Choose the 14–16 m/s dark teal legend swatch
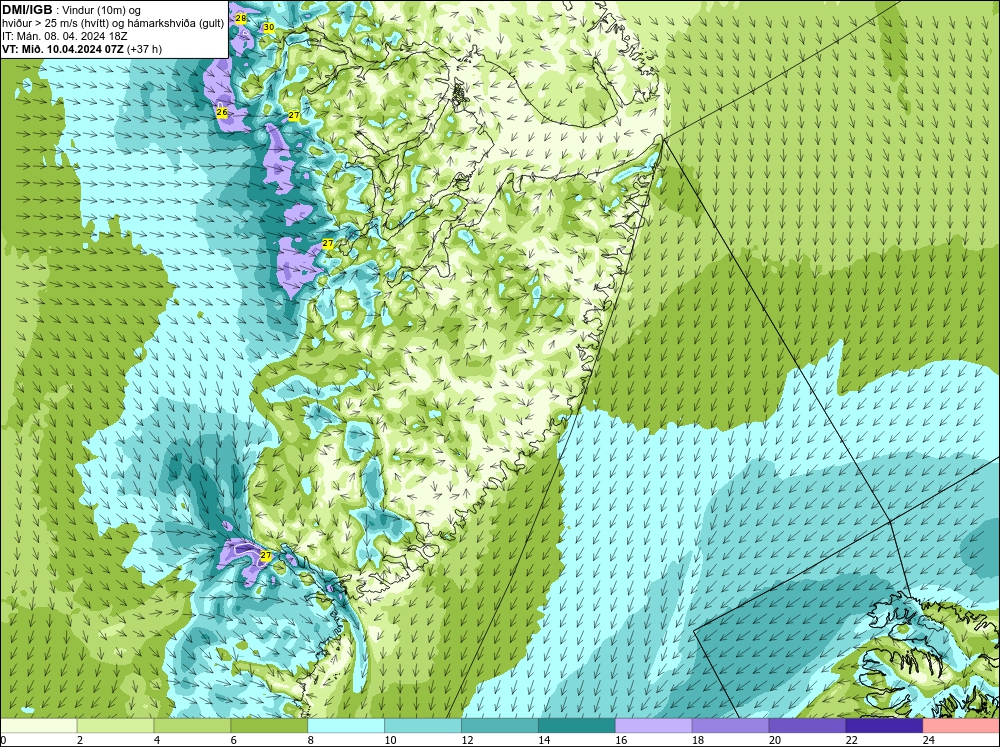Screen dimensions: 1000x747 click(x=577, y=726)
